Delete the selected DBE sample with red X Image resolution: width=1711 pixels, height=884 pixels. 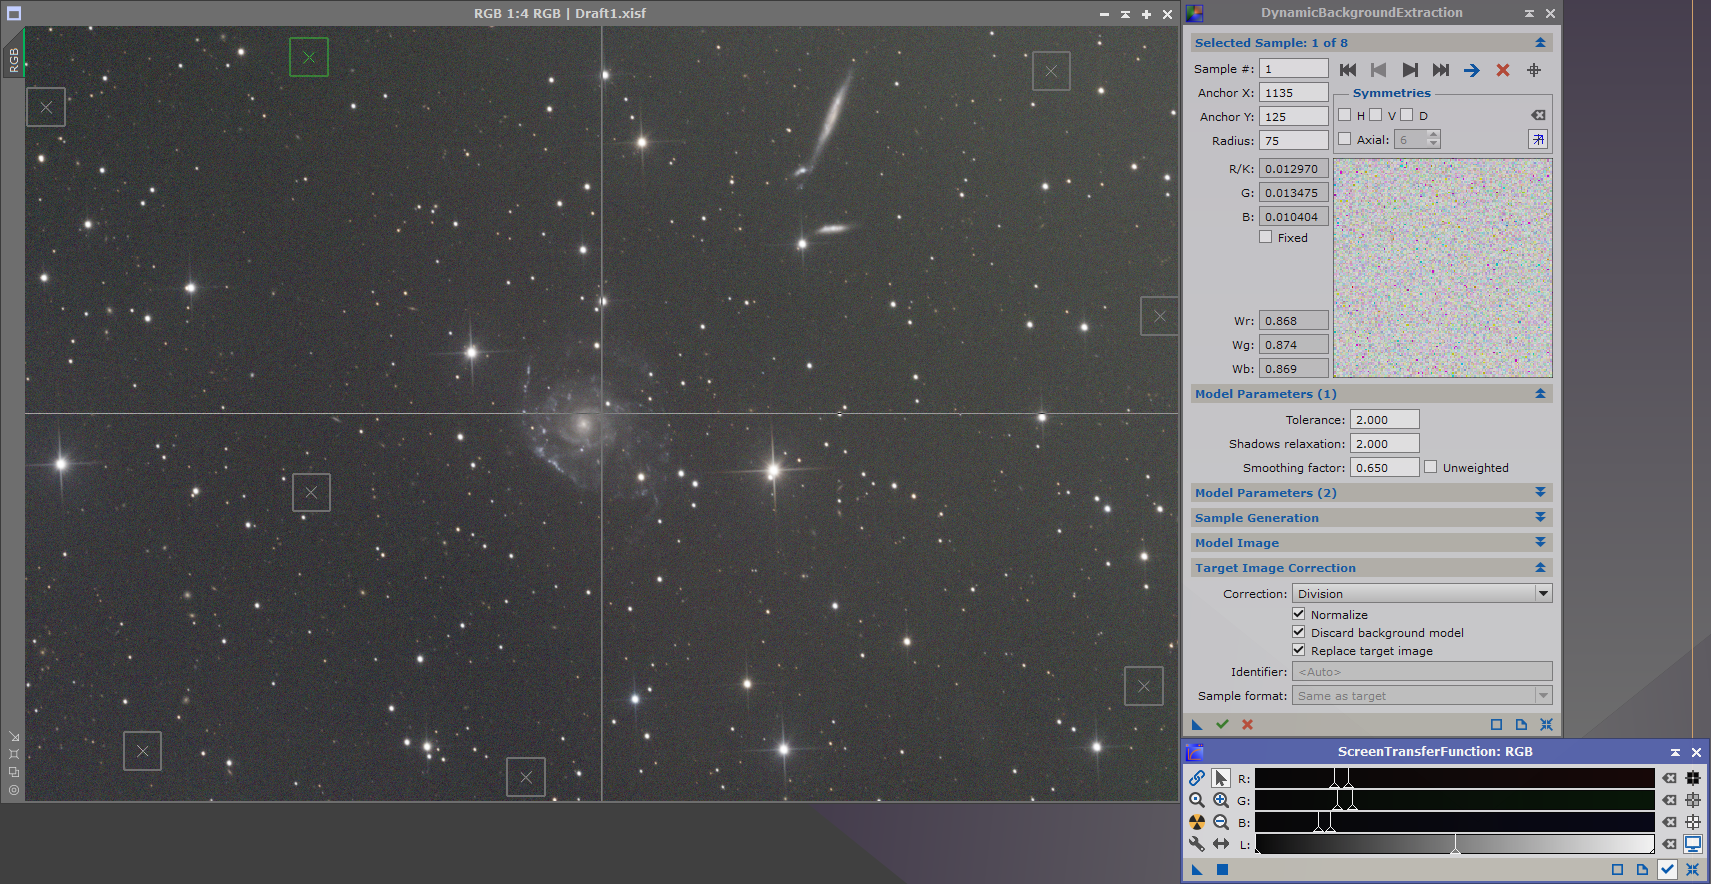click(x=1502, y=70)
